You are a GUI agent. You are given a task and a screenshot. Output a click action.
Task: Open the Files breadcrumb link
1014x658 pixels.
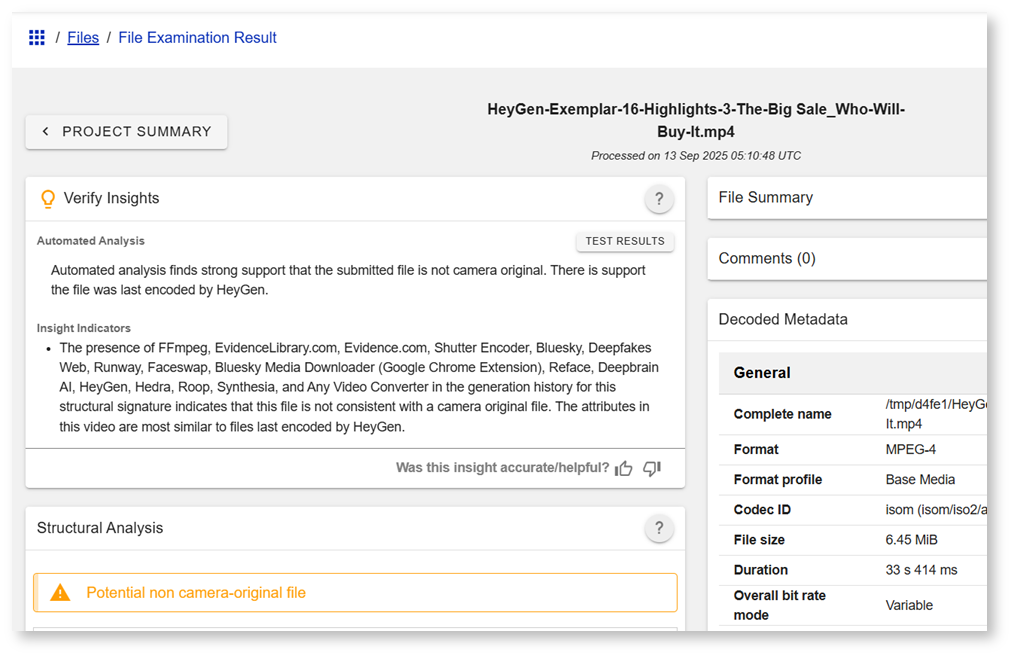pyautogui.click(x=83, y=37)
